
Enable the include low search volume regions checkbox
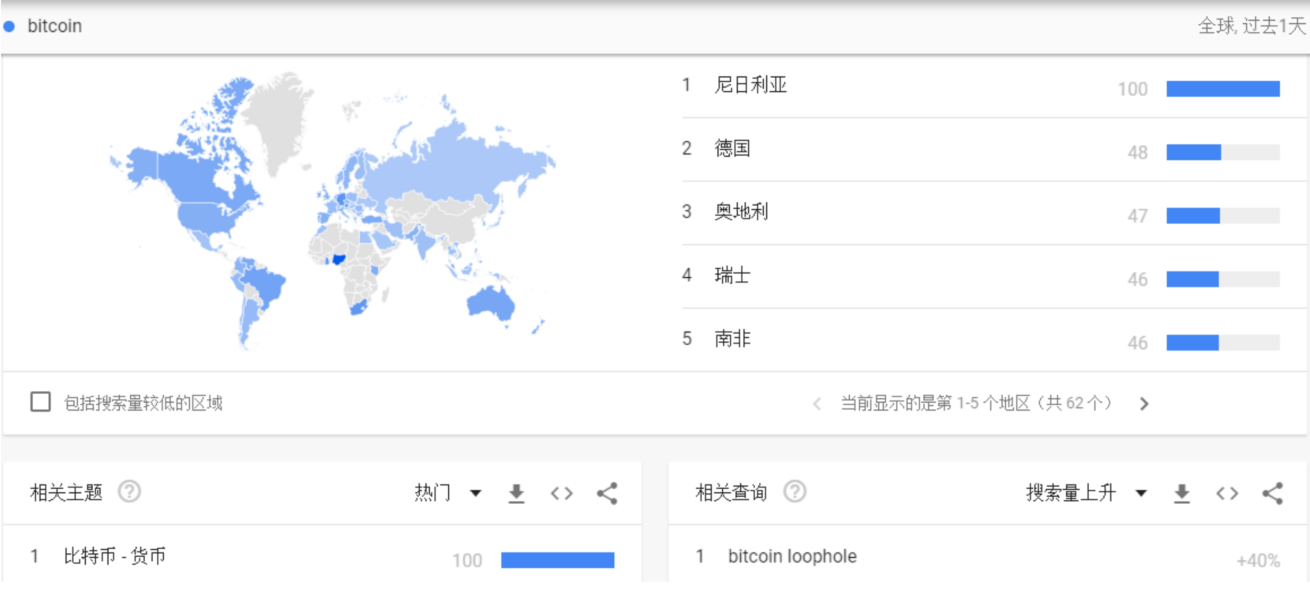tap(40, 402)
